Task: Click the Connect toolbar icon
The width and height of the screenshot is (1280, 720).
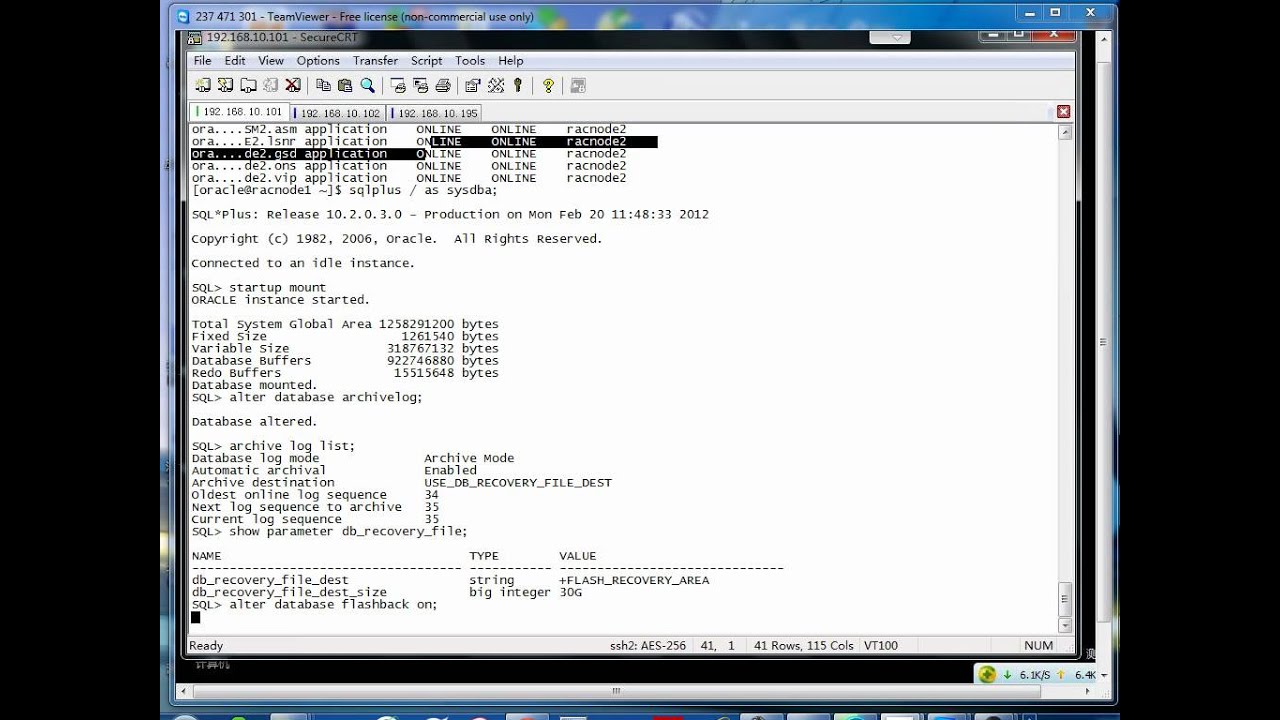Action: 203,86
